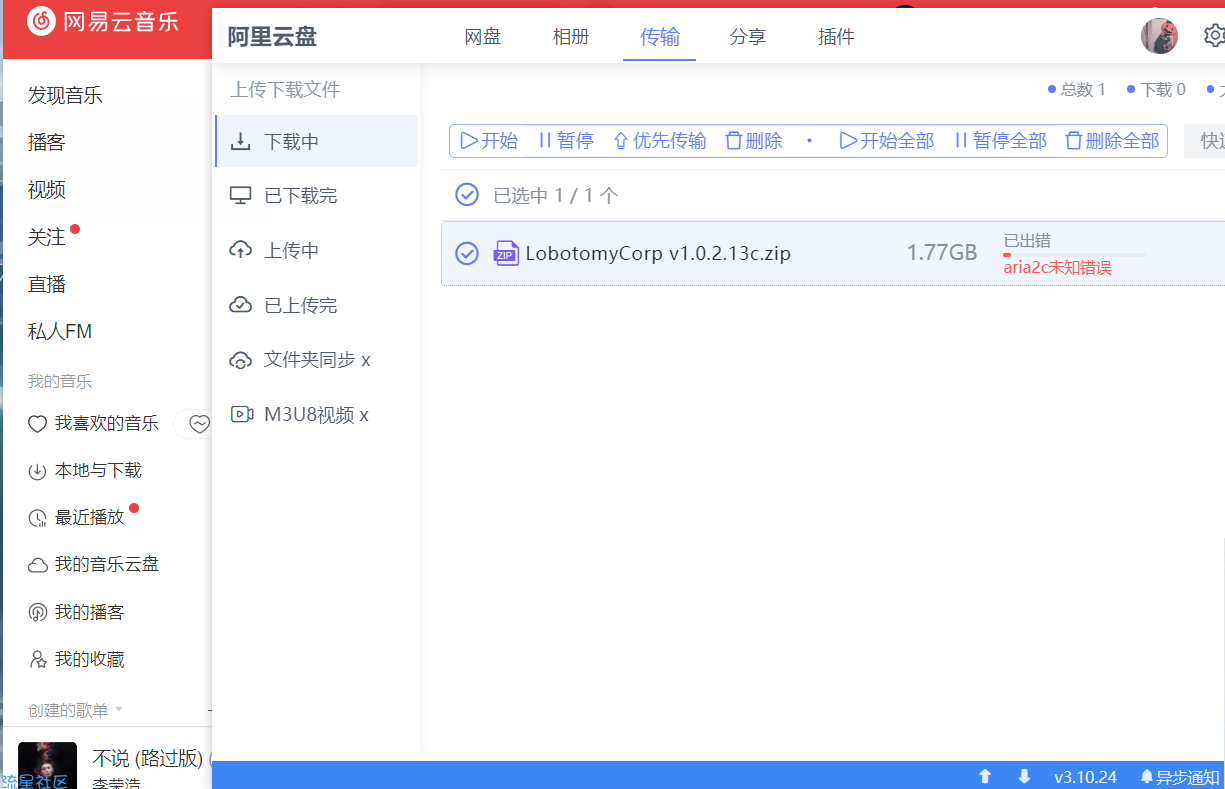1225x789 pixels.
Task: Open 私人FM in NetEase Cloud Music
Action: (59, 331)
